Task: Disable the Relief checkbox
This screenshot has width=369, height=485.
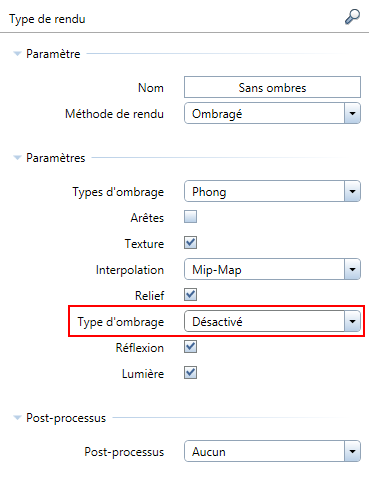Action: point(191,295)
